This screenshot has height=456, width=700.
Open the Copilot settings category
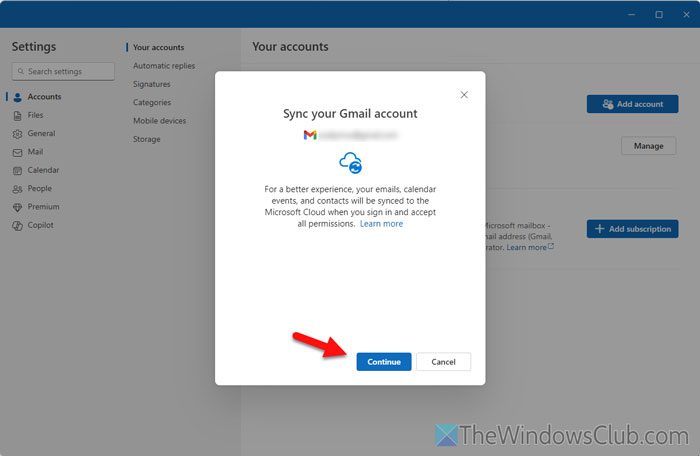[x=40, y=225]
